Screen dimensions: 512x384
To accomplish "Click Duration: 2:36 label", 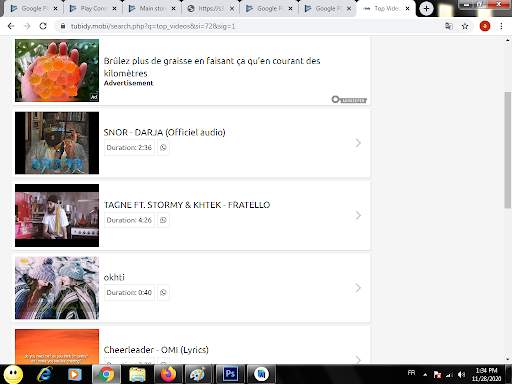I will [x=129, y=147].
